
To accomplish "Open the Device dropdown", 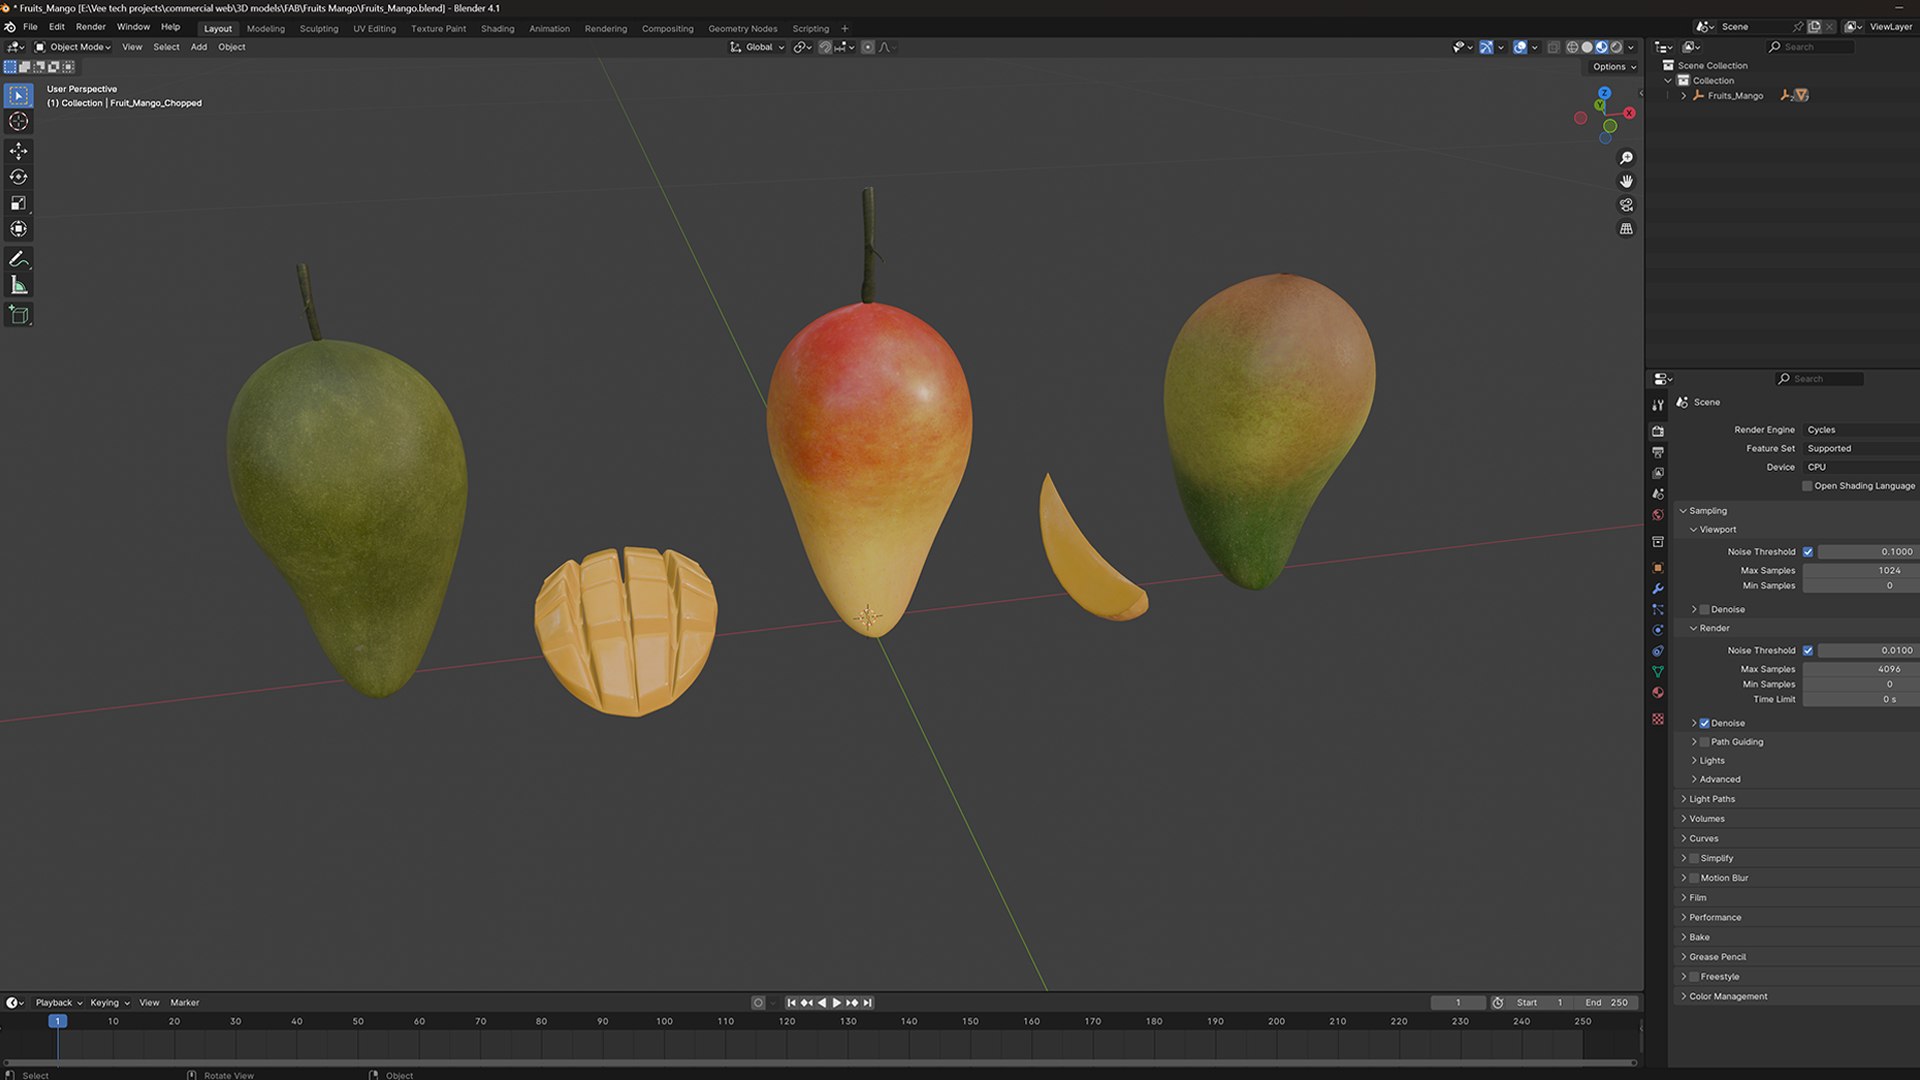I will point(1861,467).
